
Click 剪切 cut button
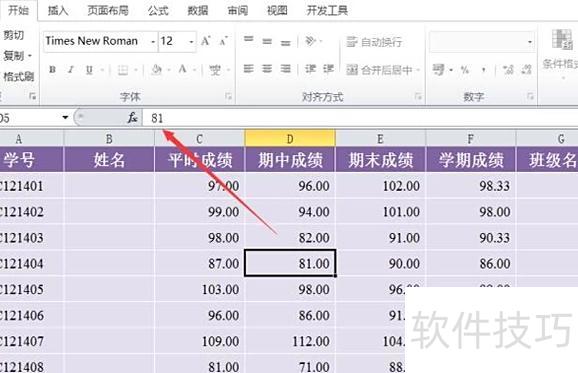click(13, 35)
